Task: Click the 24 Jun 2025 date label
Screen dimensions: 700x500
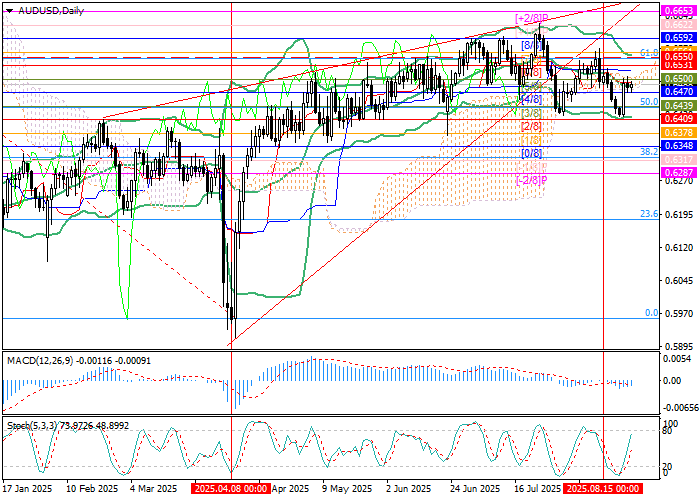Action: click(x=475, y=488)
